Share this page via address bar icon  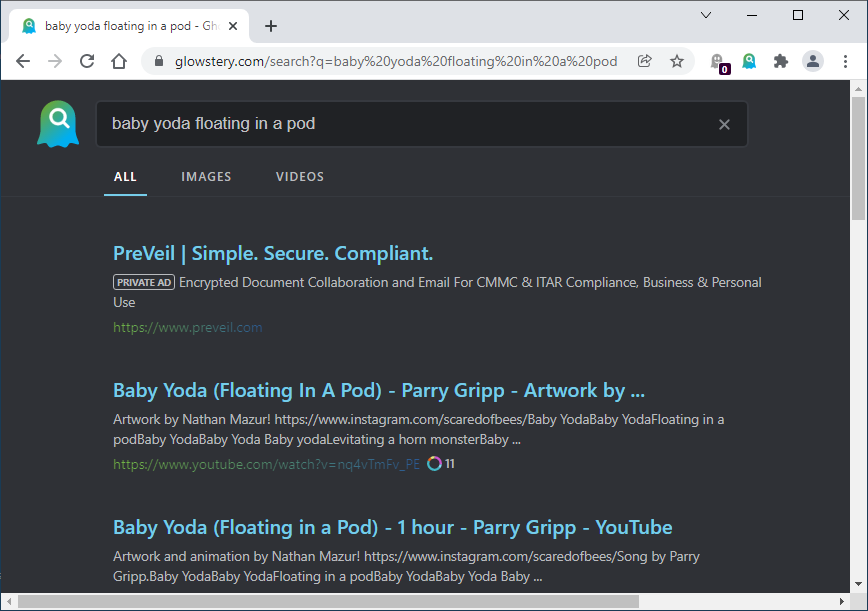[x=644, y=61]
